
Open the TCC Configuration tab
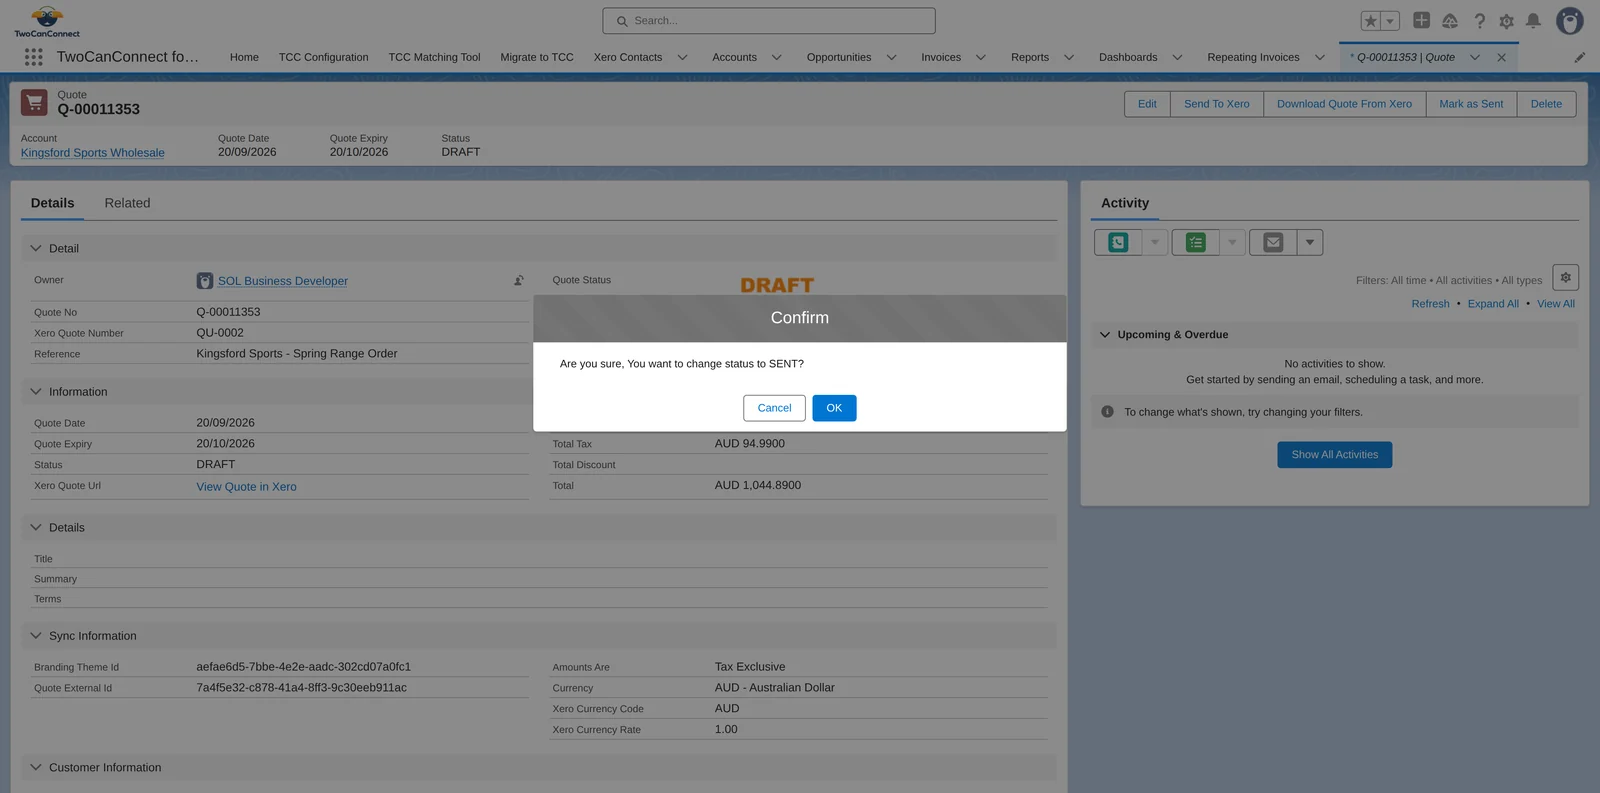(x=323, y=57)
